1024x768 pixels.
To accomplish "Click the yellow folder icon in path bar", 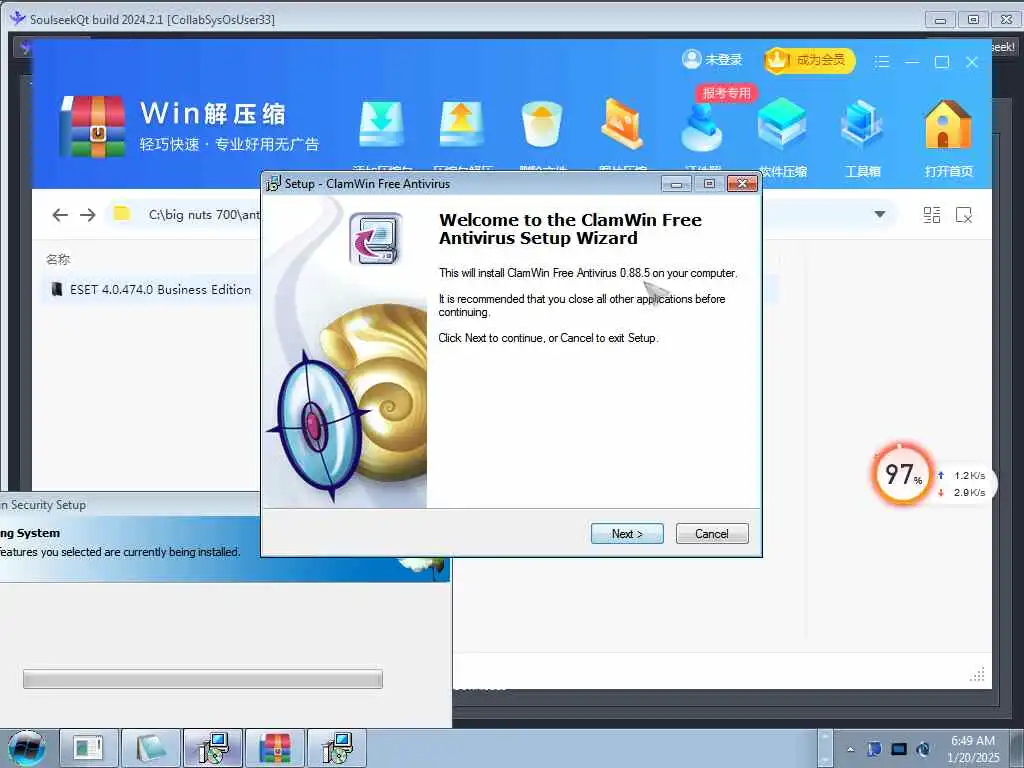I will [x=121, y=214].
